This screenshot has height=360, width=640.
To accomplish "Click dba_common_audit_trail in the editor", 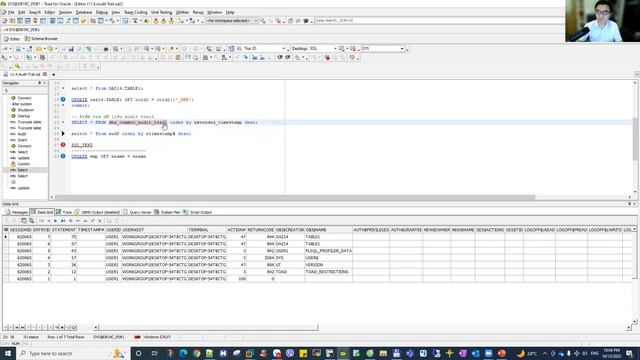I will tap(138, 122).
